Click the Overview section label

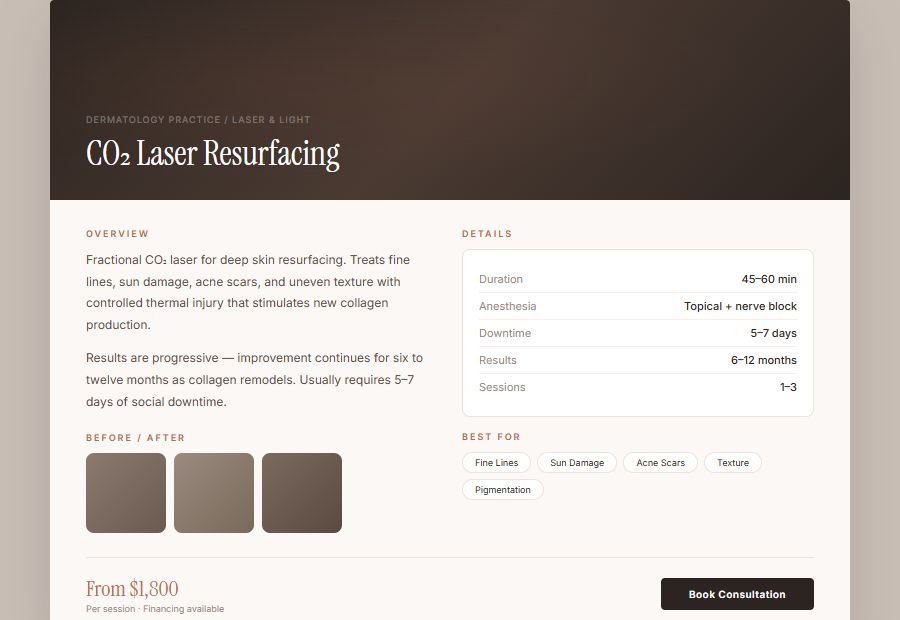[117, 234]
